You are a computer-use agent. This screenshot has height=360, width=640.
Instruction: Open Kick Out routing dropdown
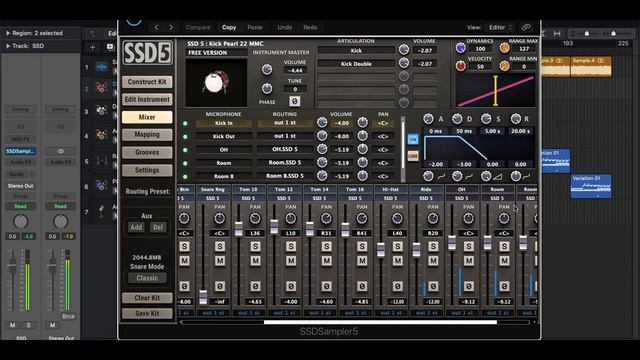[285, 136]
